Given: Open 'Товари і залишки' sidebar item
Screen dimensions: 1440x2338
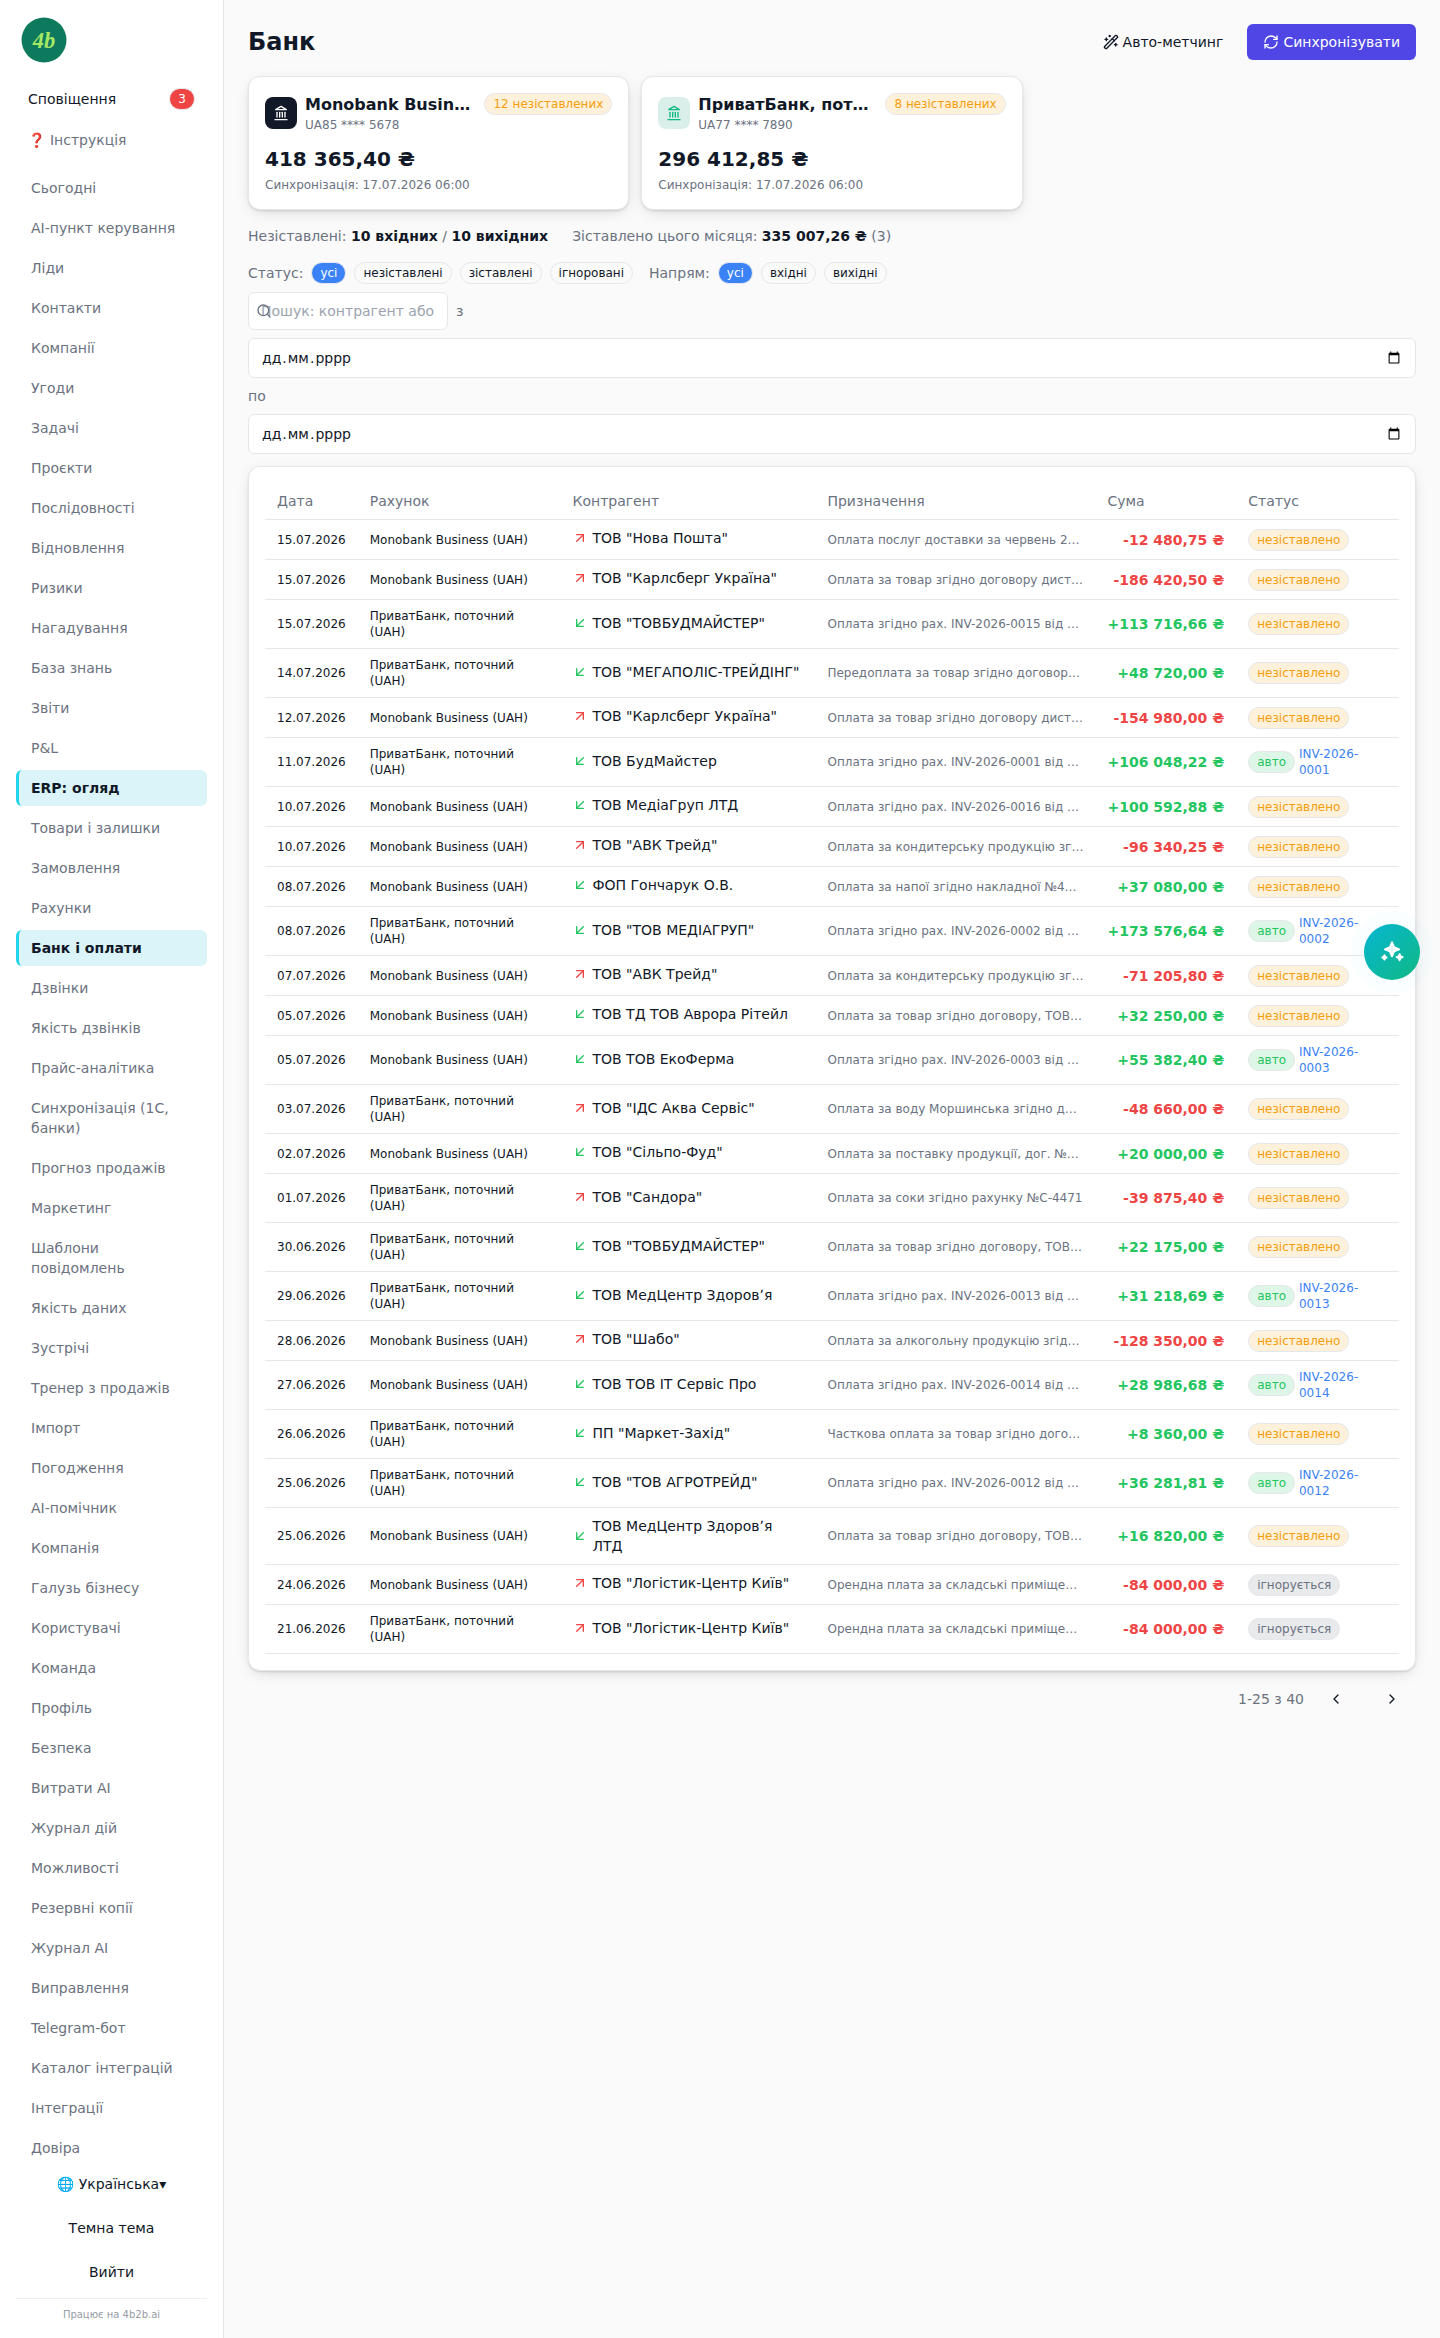Looking at the screenshot, I should (111, 828).
